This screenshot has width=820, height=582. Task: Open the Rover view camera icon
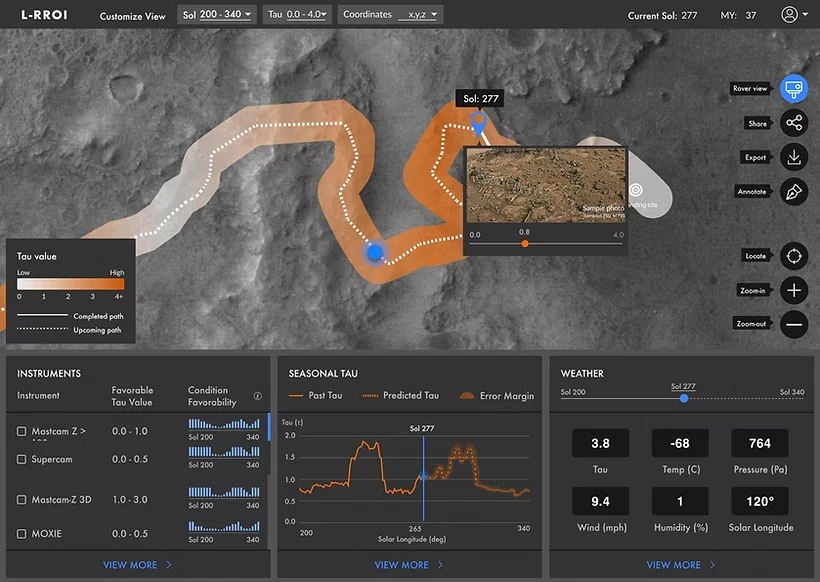[x=794, y=88]
